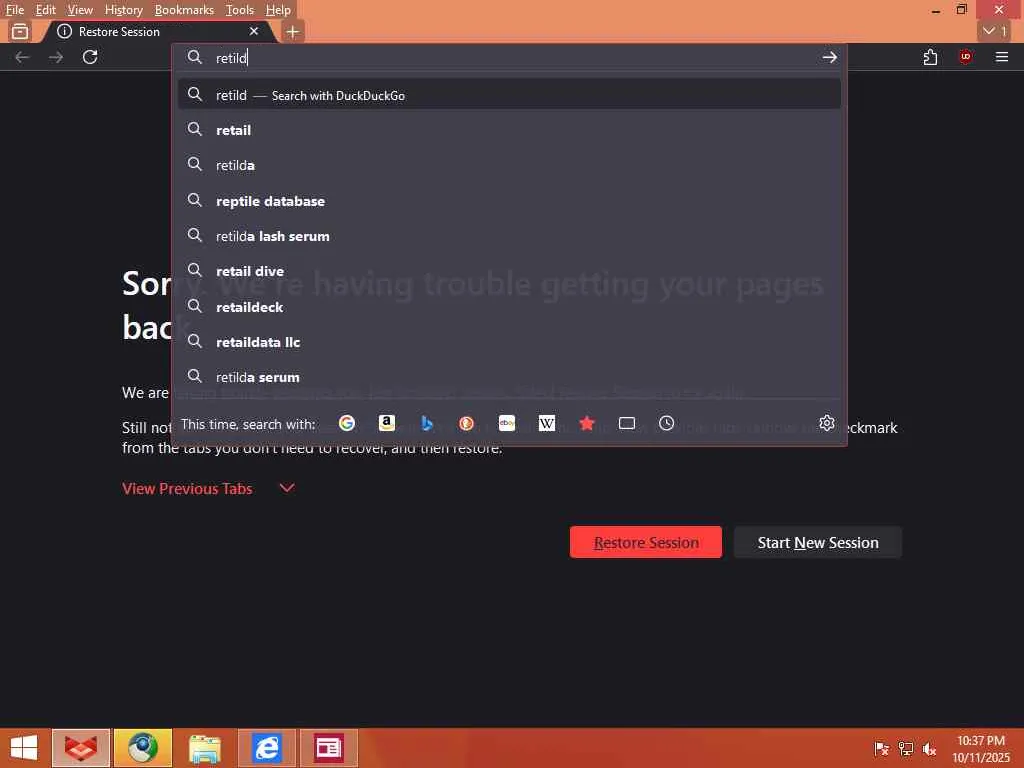Choose the 'retaildata llc' suggestion
Image resolution: width=1024 pixels, height=768 pixels.
(509, 342)
